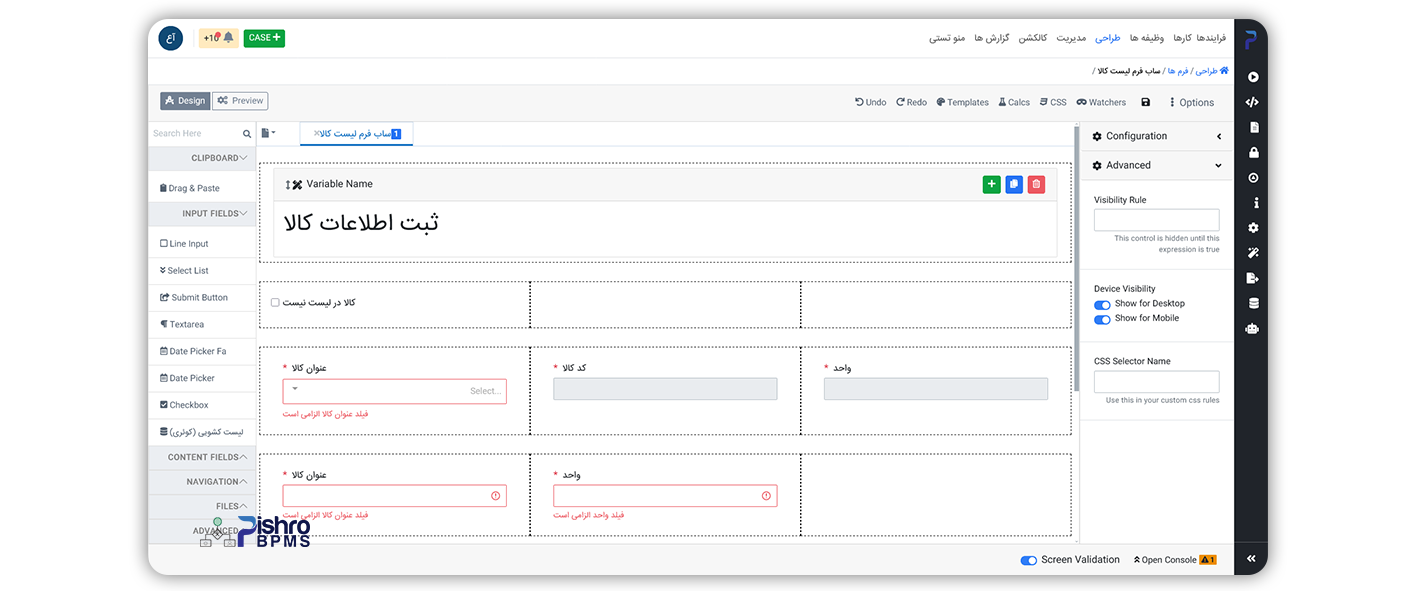Check the 'کالا در لیست نیست' checkbox
The image size is (1416, 591).
tap(275, 302)
